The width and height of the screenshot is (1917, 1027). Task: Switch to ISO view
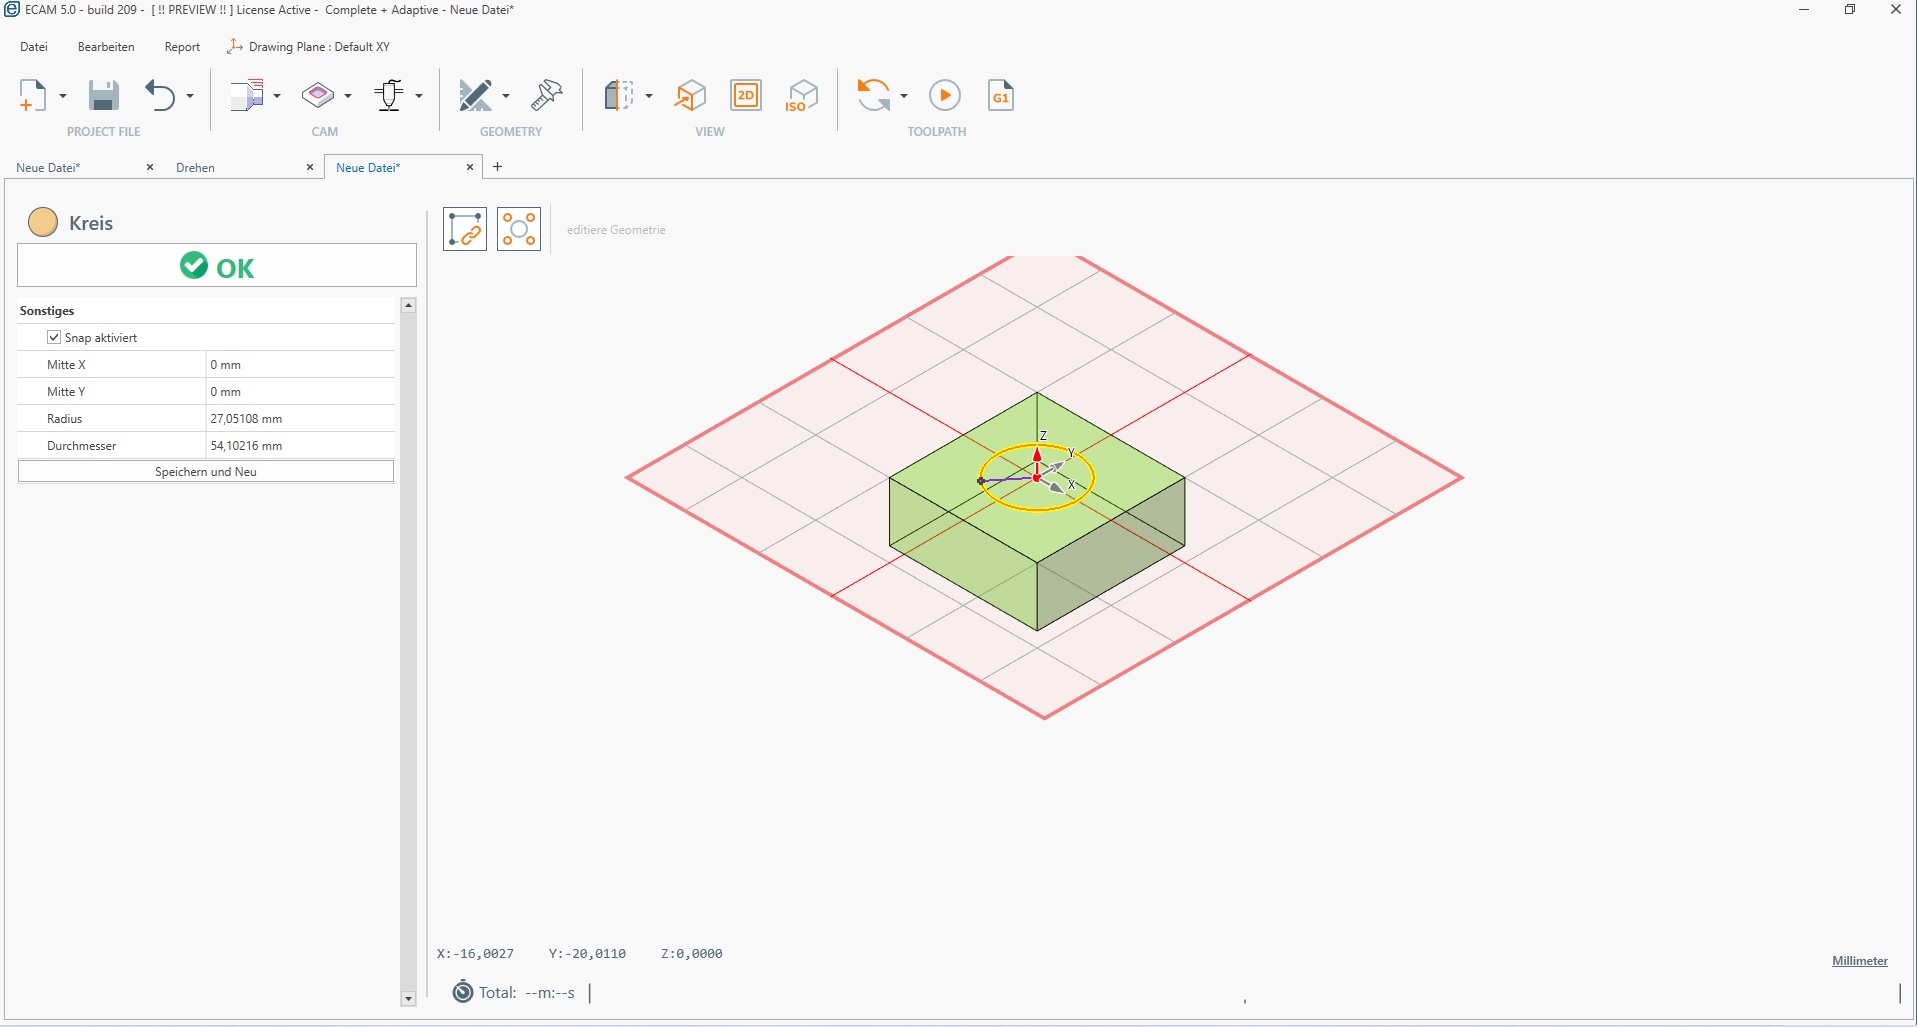click(801, 96)
